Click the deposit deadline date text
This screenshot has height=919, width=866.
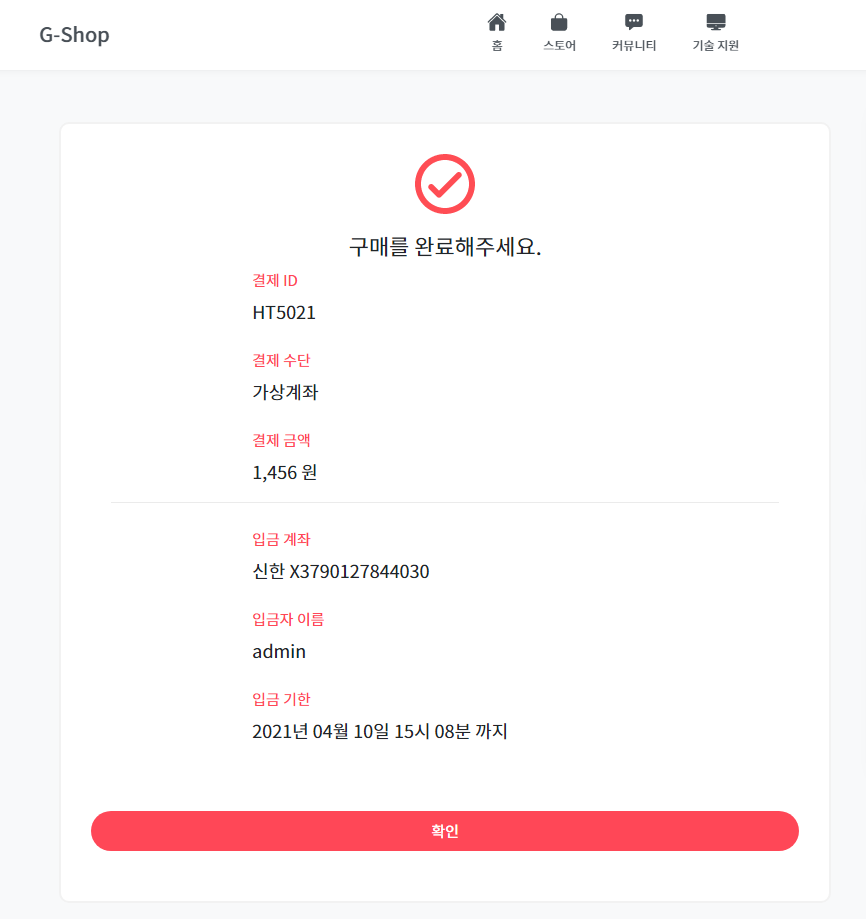point(380,732)
